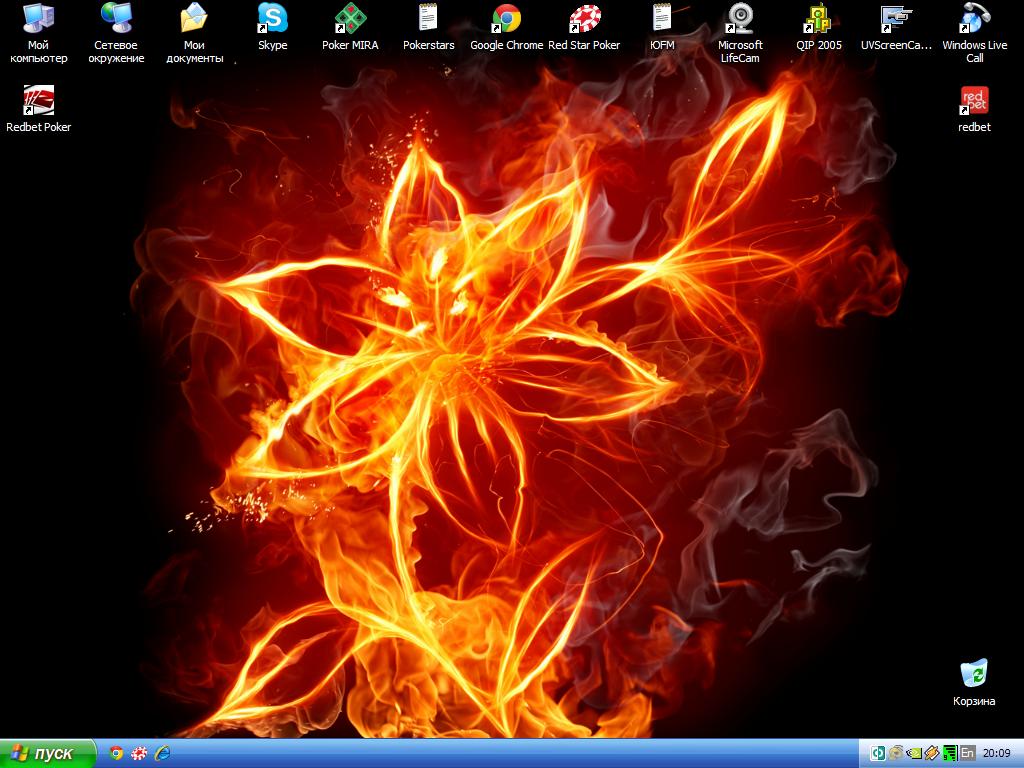Select the Windows Live Call icon
Screen dimensions: 1024x768
click(x=974, y=19)
